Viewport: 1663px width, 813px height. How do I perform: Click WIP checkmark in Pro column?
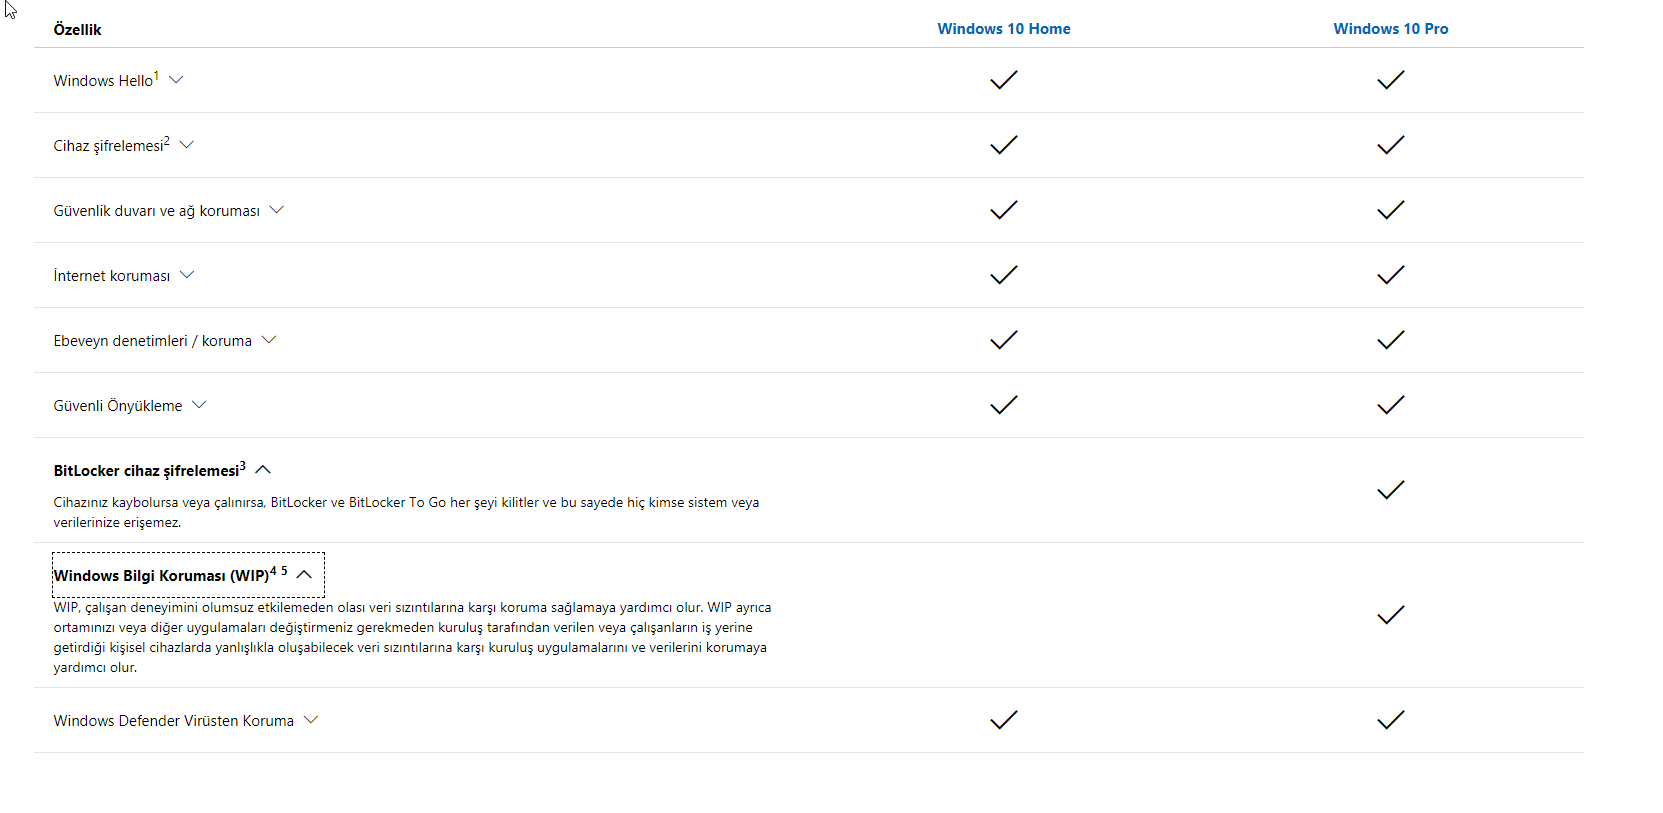pos(1390,615)
